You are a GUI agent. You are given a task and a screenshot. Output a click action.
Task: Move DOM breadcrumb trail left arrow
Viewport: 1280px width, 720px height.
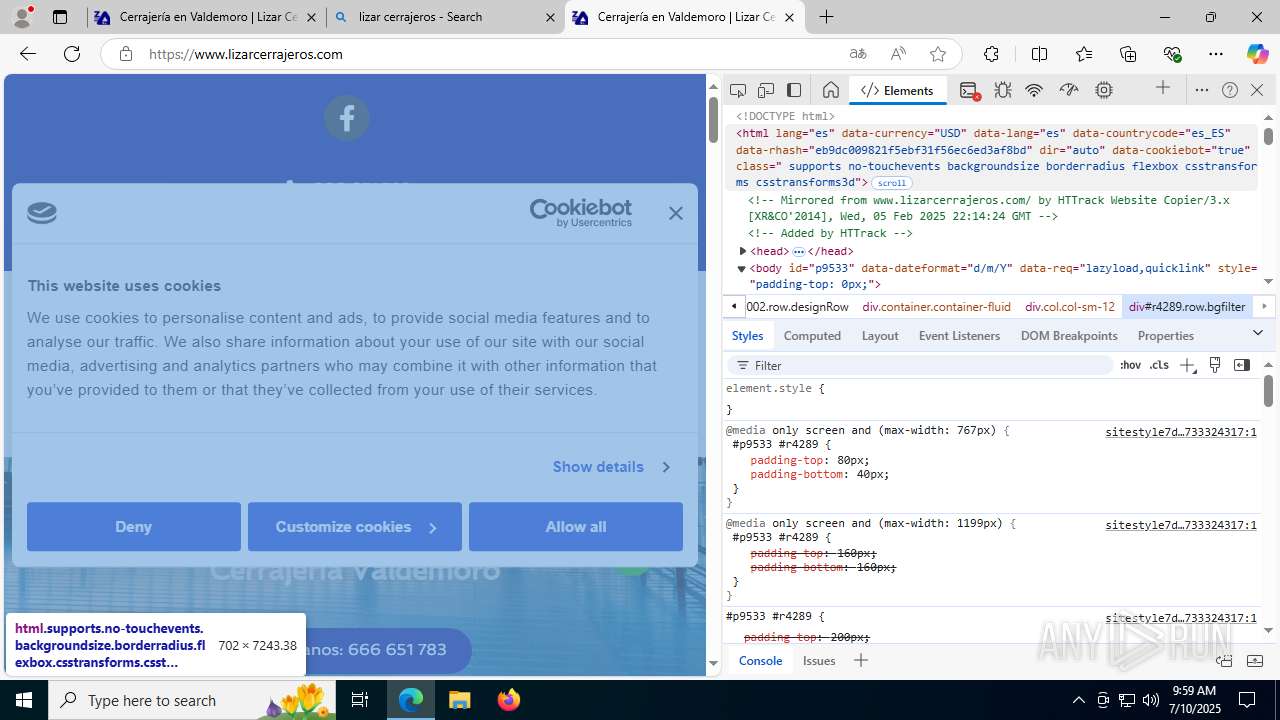(734, 306)
